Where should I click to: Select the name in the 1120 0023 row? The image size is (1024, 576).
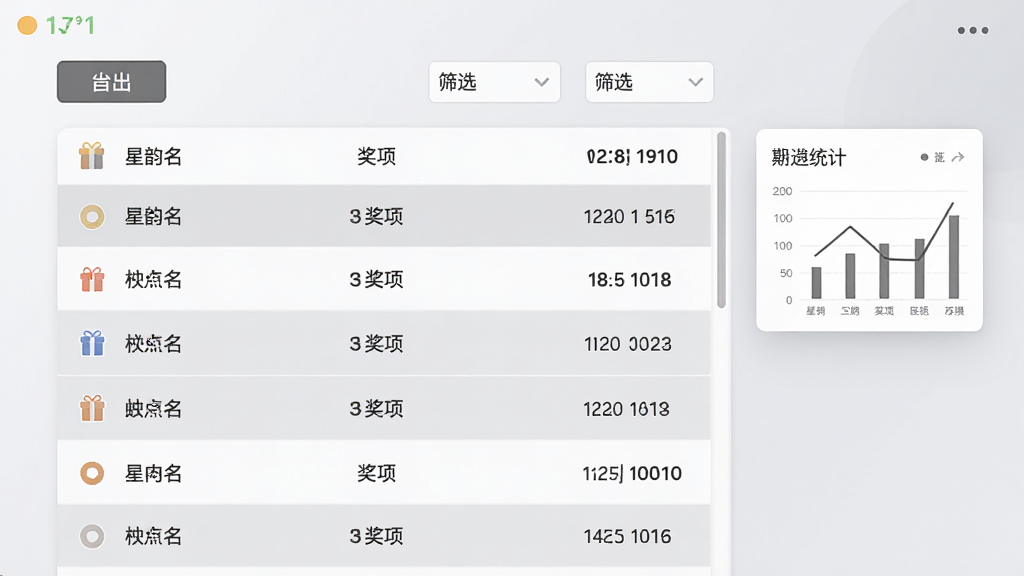click(153, 344)
